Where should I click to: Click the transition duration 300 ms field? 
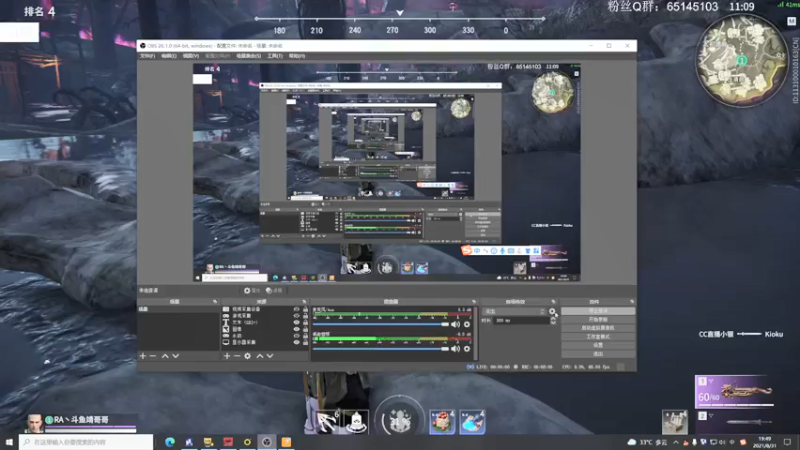point(521,321)
